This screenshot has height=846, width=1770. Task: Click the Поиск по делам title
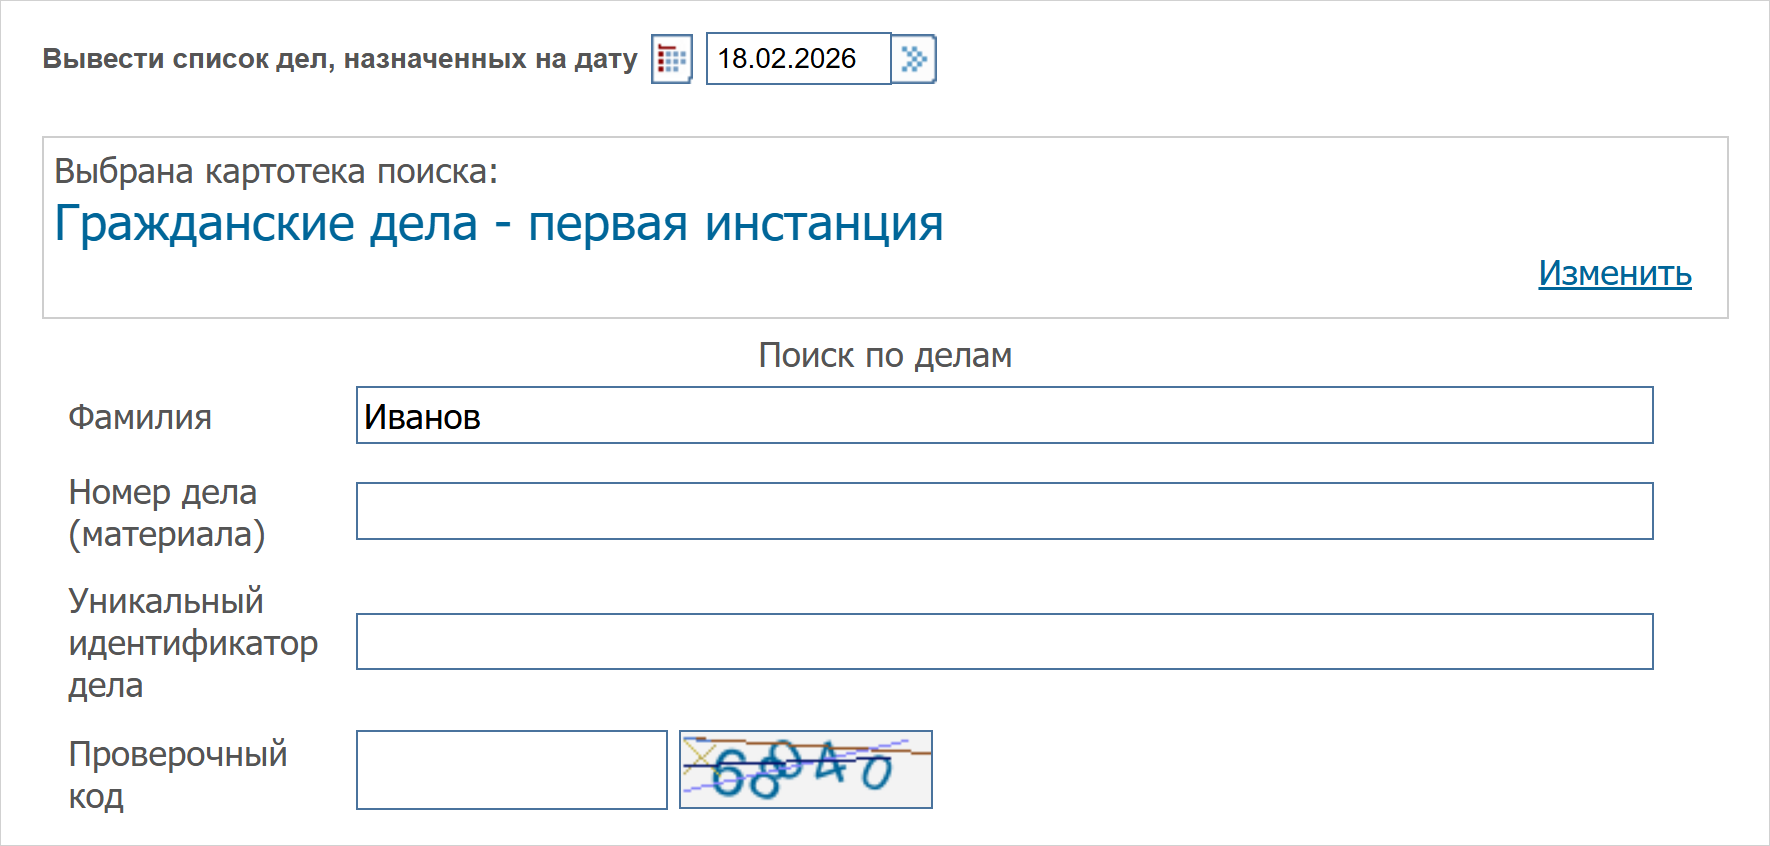885,355
